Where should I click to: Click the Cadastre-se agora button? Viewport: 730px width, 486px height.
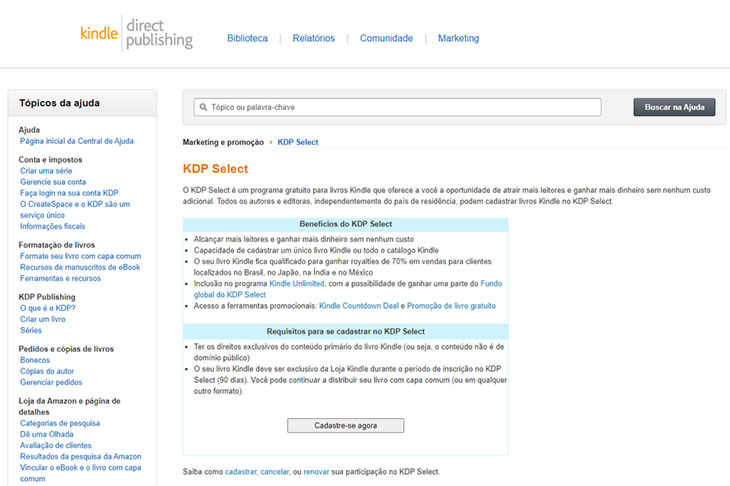pos(345,425)
